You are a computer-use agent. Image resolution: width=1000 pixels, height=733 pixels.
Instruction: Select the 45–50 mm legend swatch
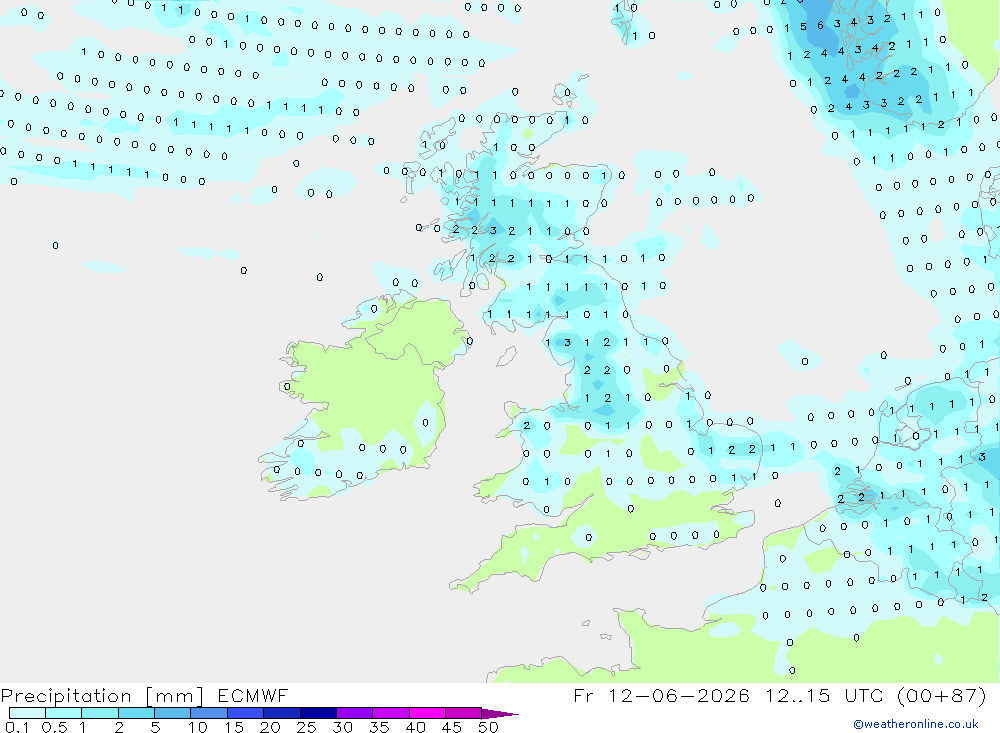pyautogui.click(x=463, y=713)
